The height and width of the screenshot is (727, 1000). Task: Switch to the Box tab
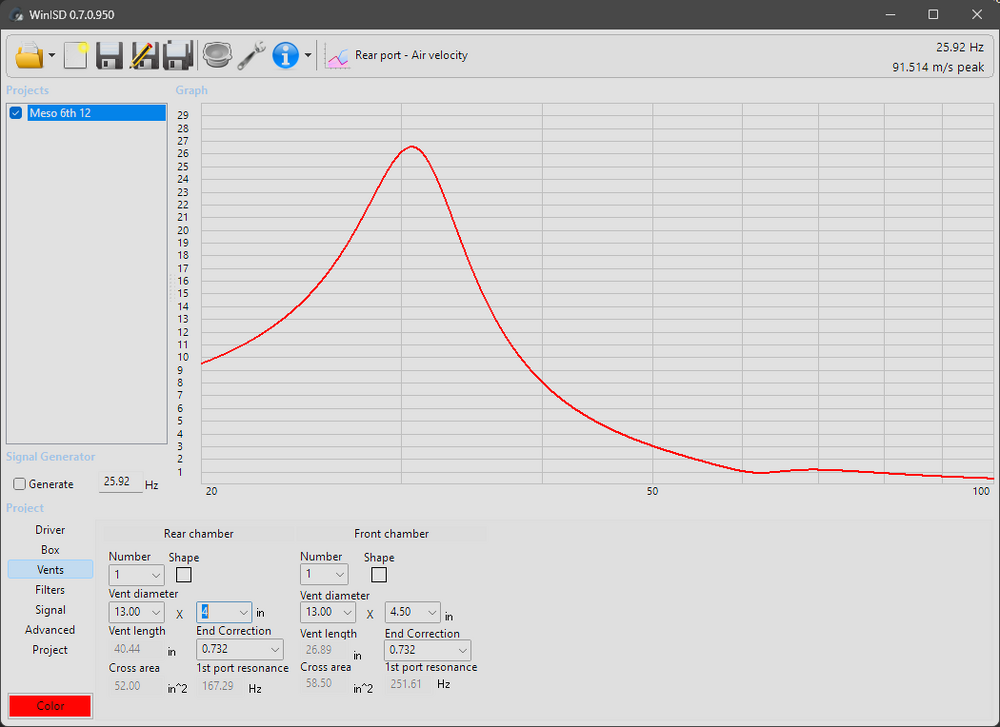[x=50, y=550]
